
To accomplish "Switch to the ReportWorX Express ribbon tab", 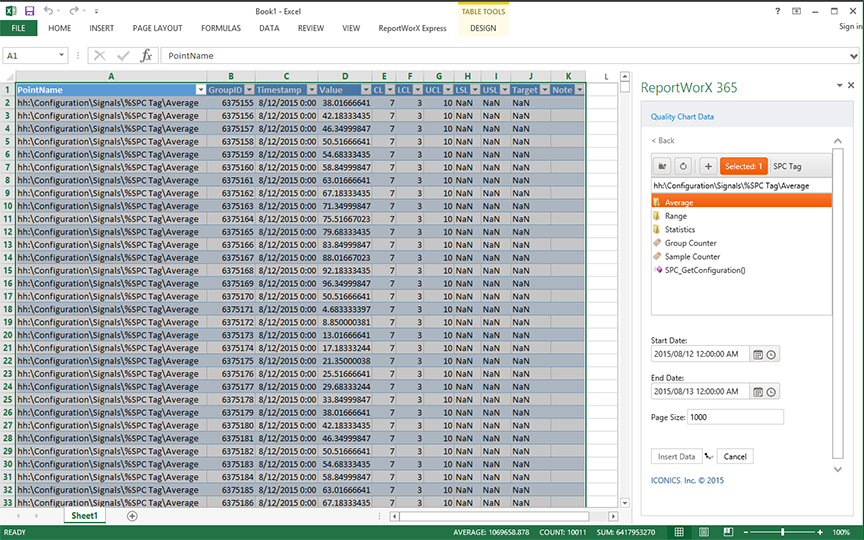I will click(412, 28).
